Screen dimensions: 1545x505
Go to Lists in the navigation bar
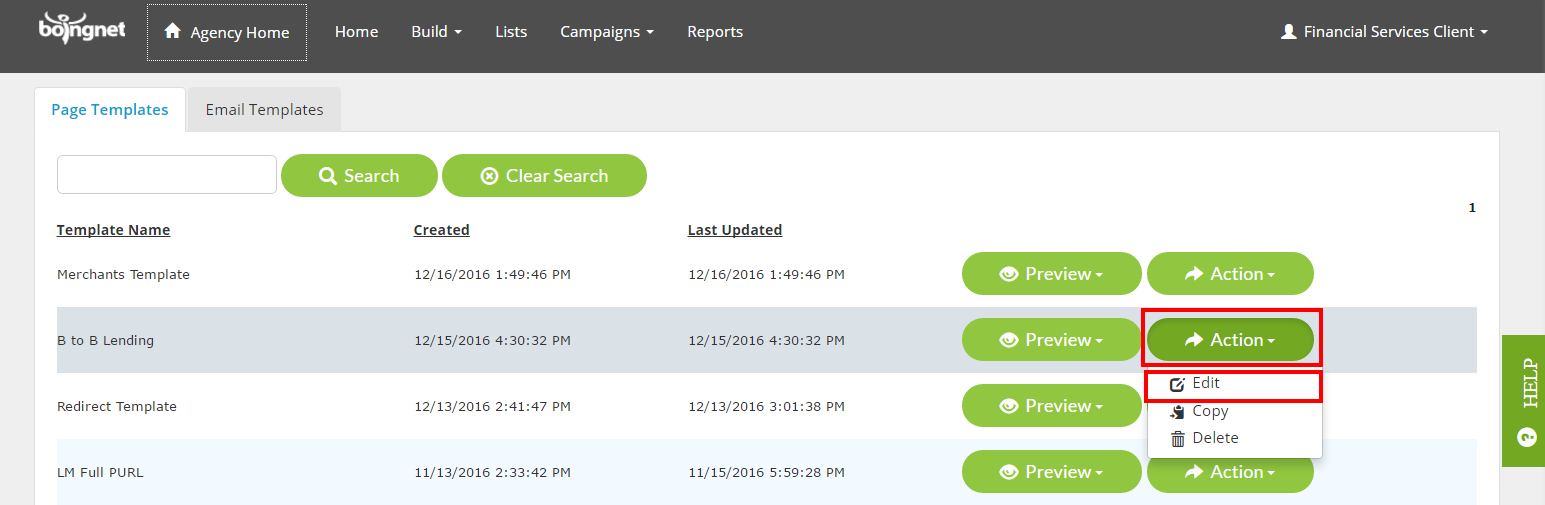click(x=511, y=32)
